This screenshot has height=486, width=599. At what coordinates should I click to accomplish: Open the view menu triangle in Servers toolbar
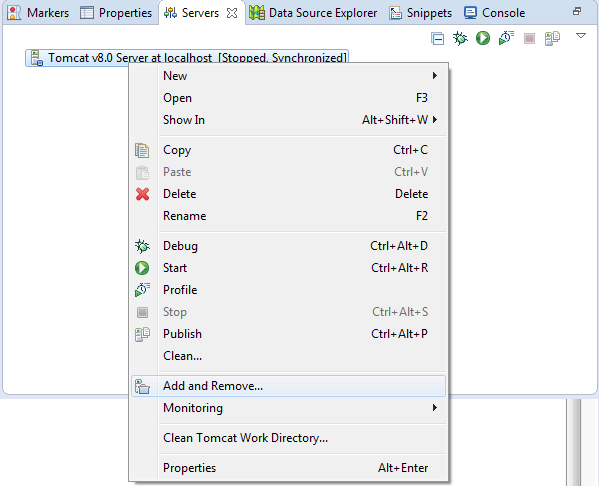581,36
